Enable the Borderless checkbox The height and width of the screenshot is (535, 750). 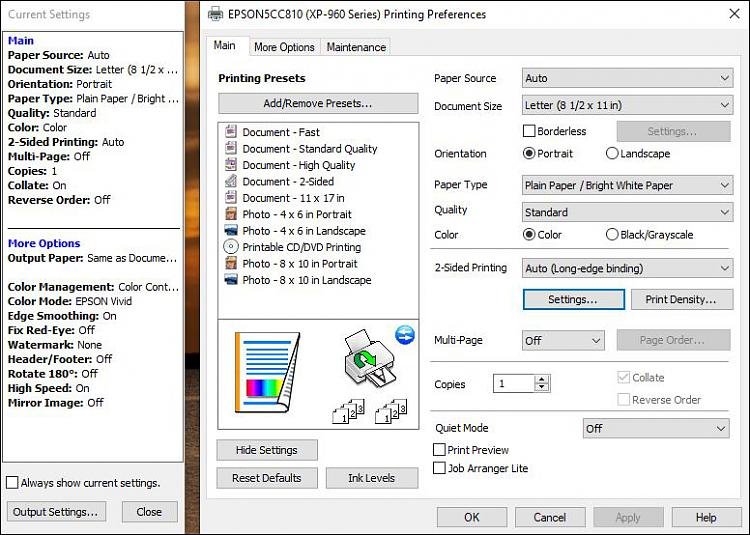tap(529, 131)
